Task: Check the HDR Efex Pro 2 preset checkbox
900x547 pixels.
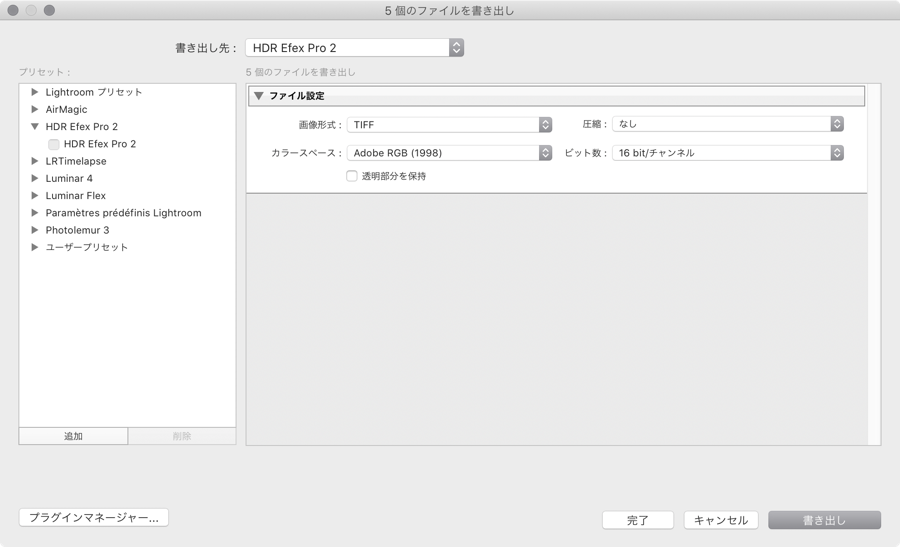Action: [54, 144]
